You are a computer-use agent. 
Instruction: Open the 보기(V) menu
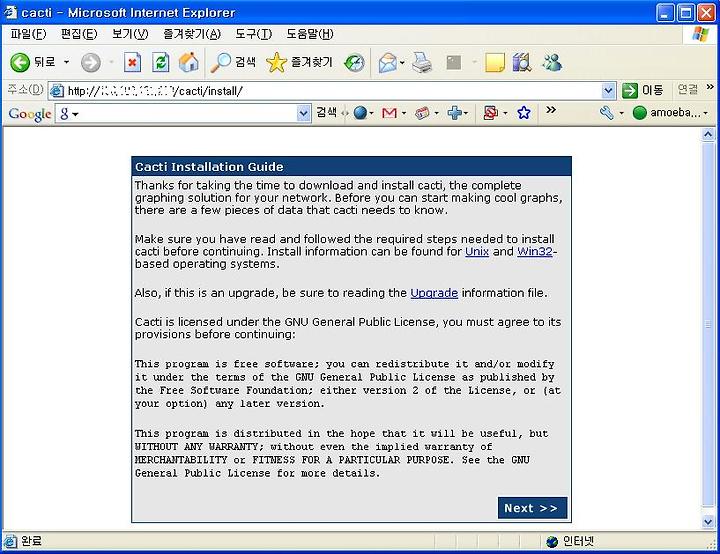click(130, 34)
